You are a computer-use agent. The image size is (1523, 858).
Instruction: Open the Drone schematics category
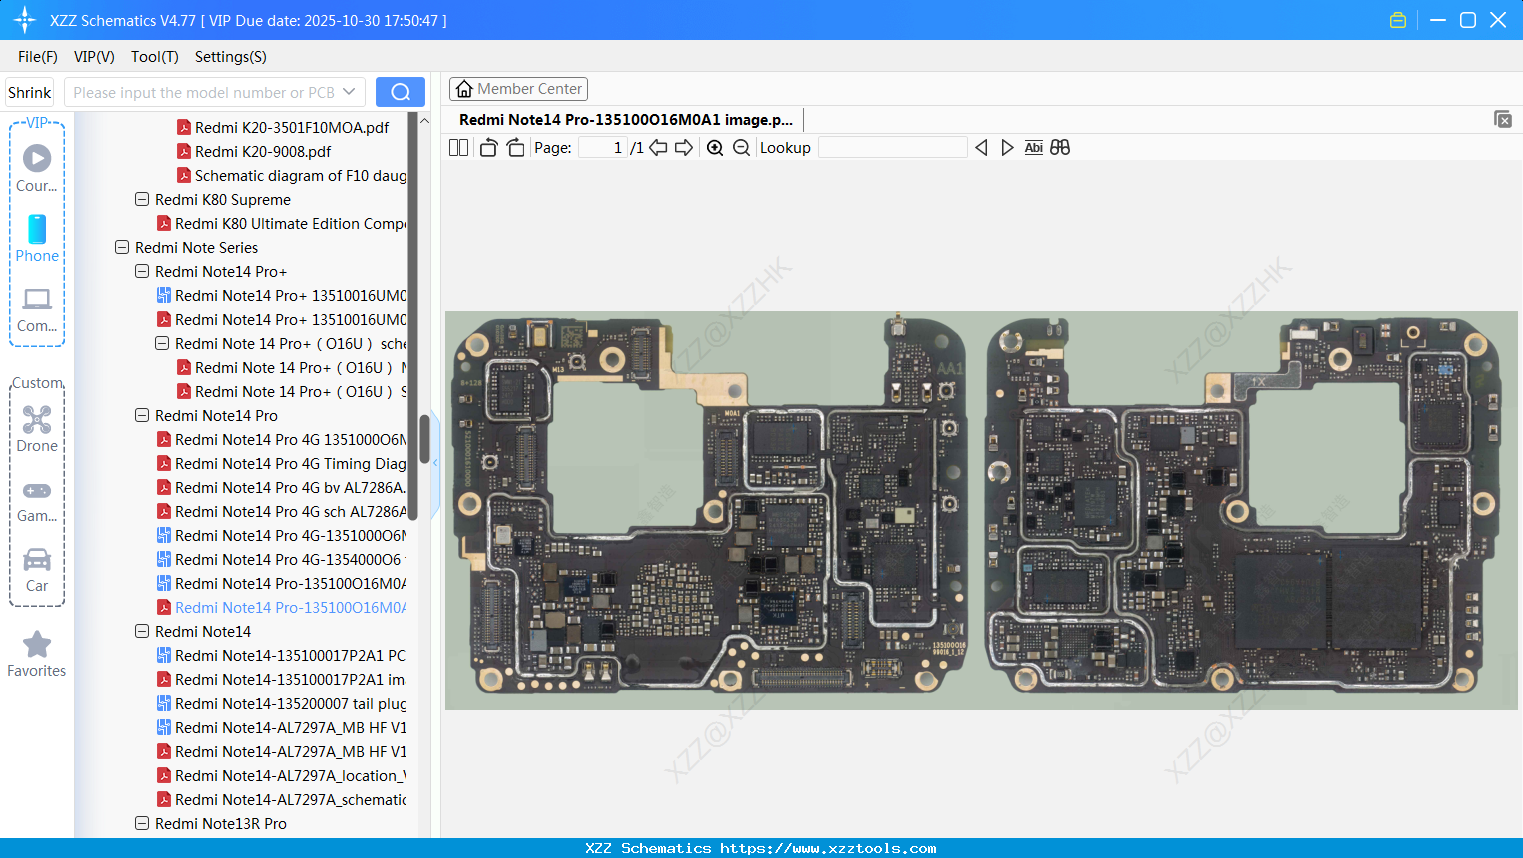click(37, 428)
